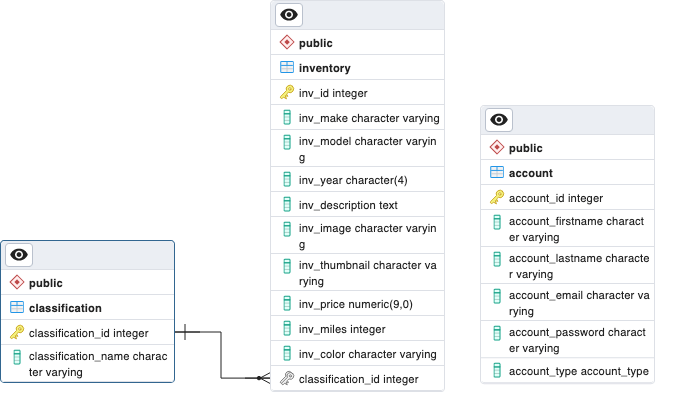Click the column icon for inv_miles
Image resolution: width=700 pixels, height=420 pixels.
tap(287, 329)
